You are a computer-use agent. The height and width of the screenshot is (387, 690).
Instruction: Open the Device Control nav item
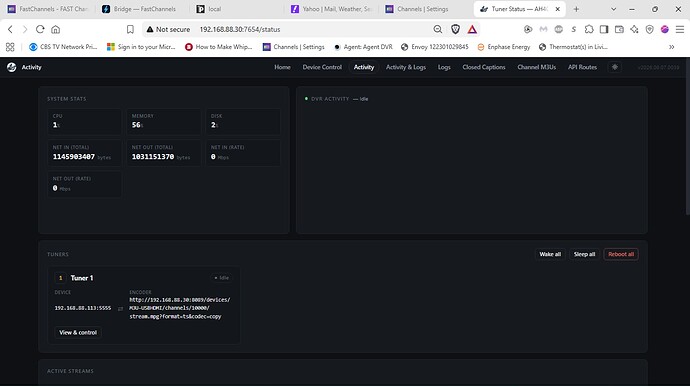[322, 67]
